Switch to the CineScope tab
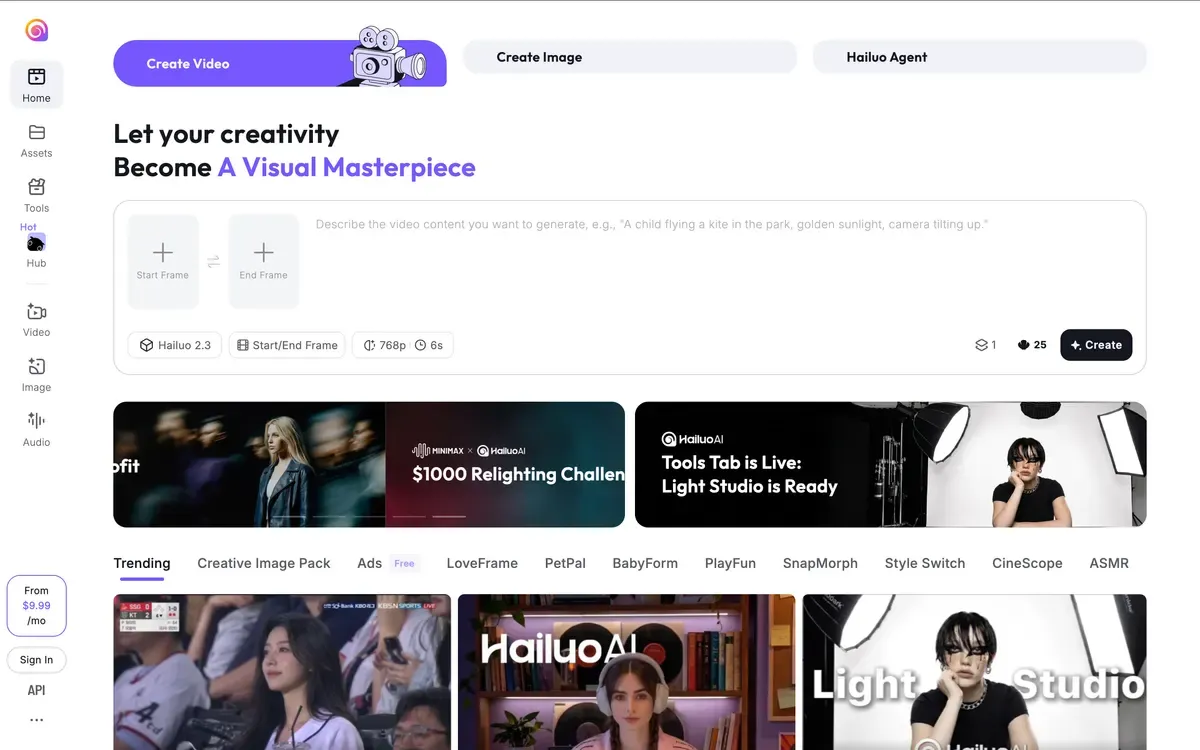 point(1027,563)
